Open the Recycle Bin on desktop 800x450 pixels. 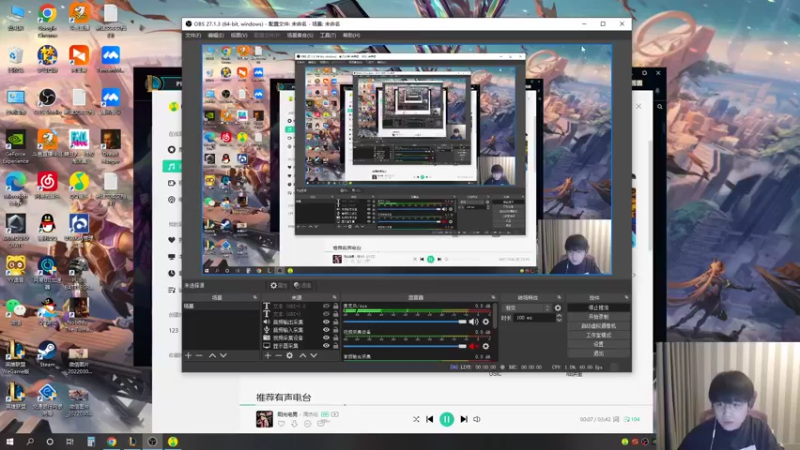(16, 59)
